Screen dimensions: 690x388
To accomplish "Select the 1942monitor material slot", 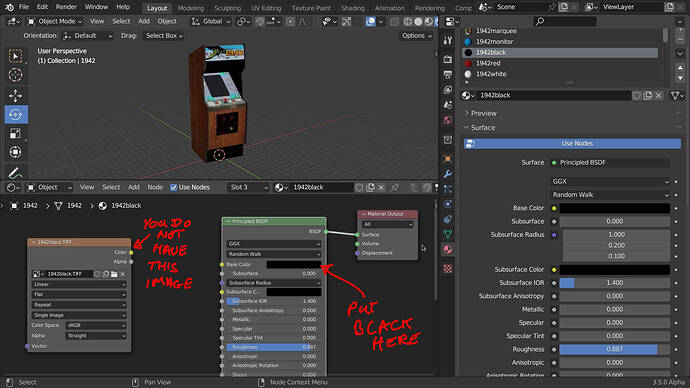I will pos(560,42).
